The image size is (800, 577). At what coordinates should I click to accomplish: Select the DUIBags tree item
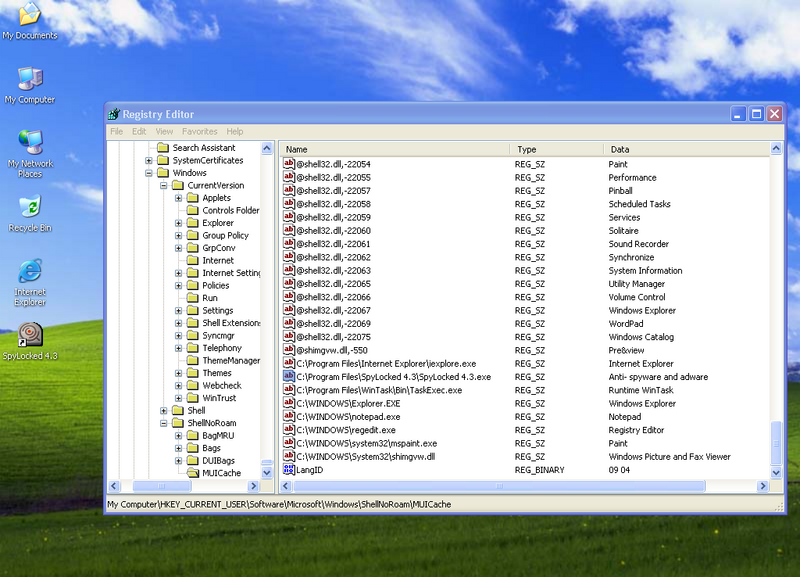[218, 461]
